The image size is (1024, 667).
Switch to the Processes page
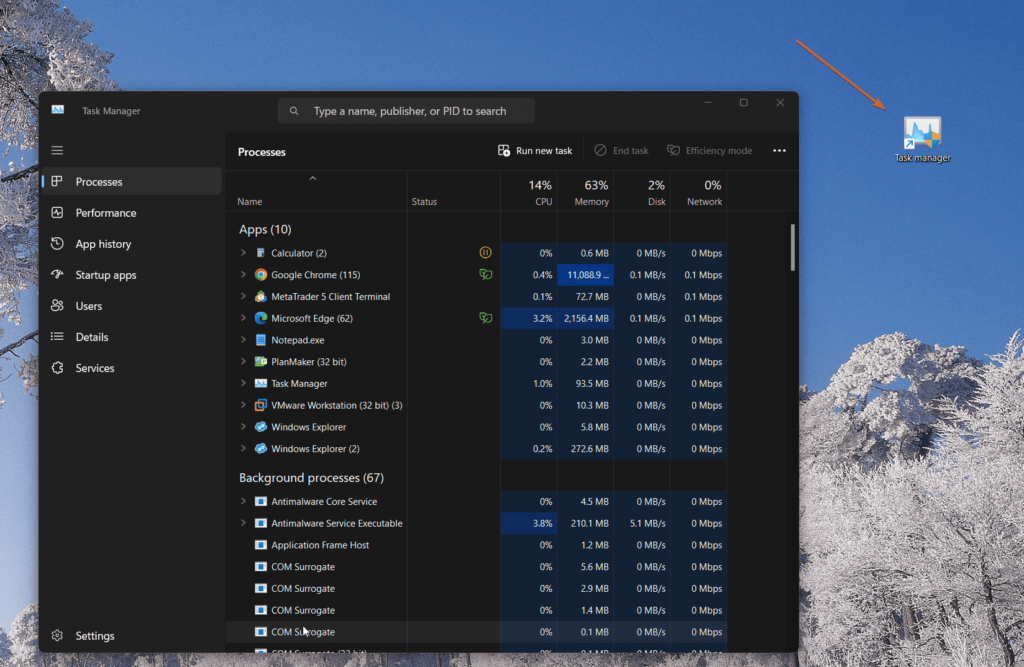click(133, 182)
